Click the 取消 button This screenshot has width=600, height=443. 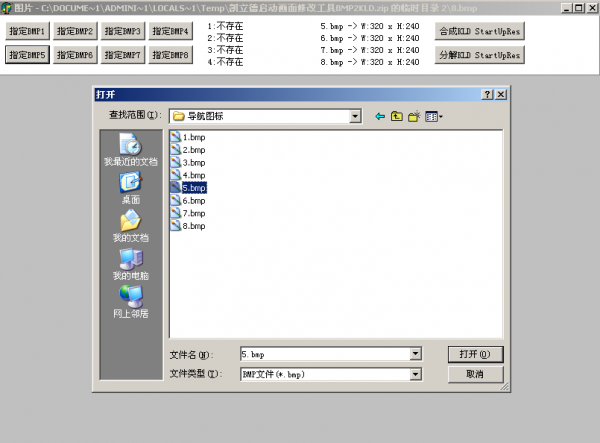(x=474, y=374)
